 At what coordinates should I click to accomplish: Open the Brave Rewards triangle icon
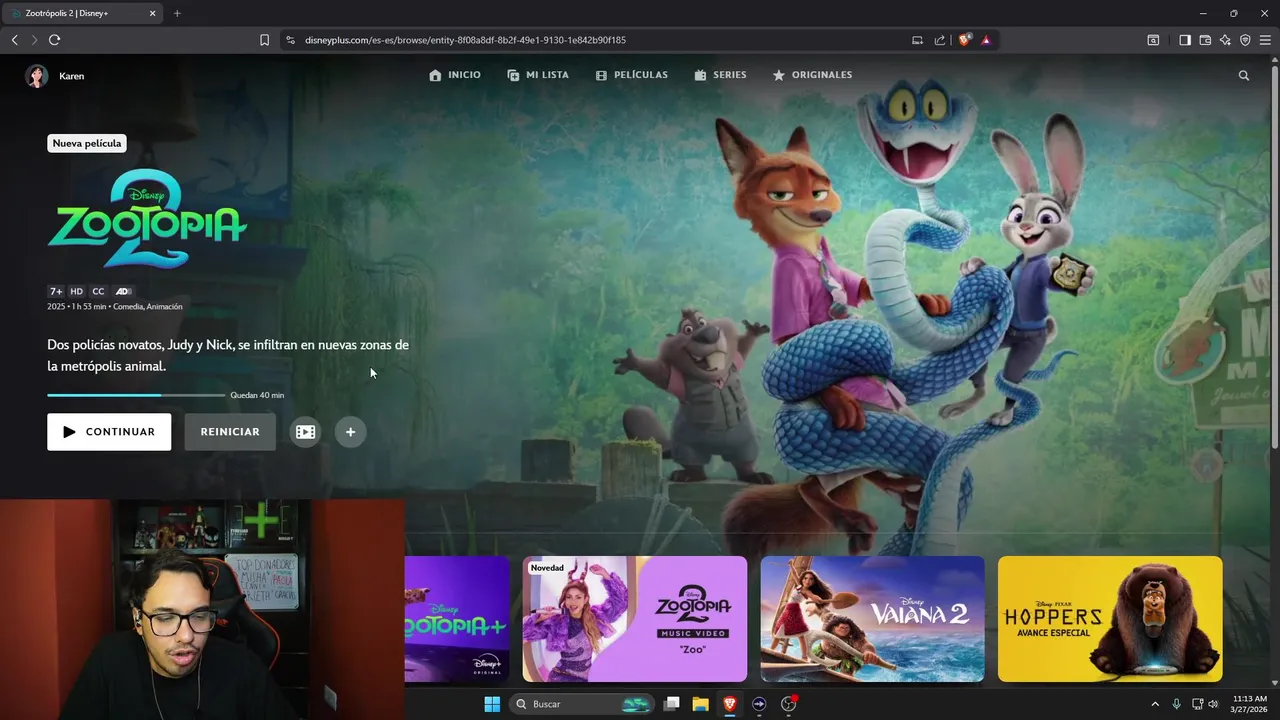click(986, 40)
